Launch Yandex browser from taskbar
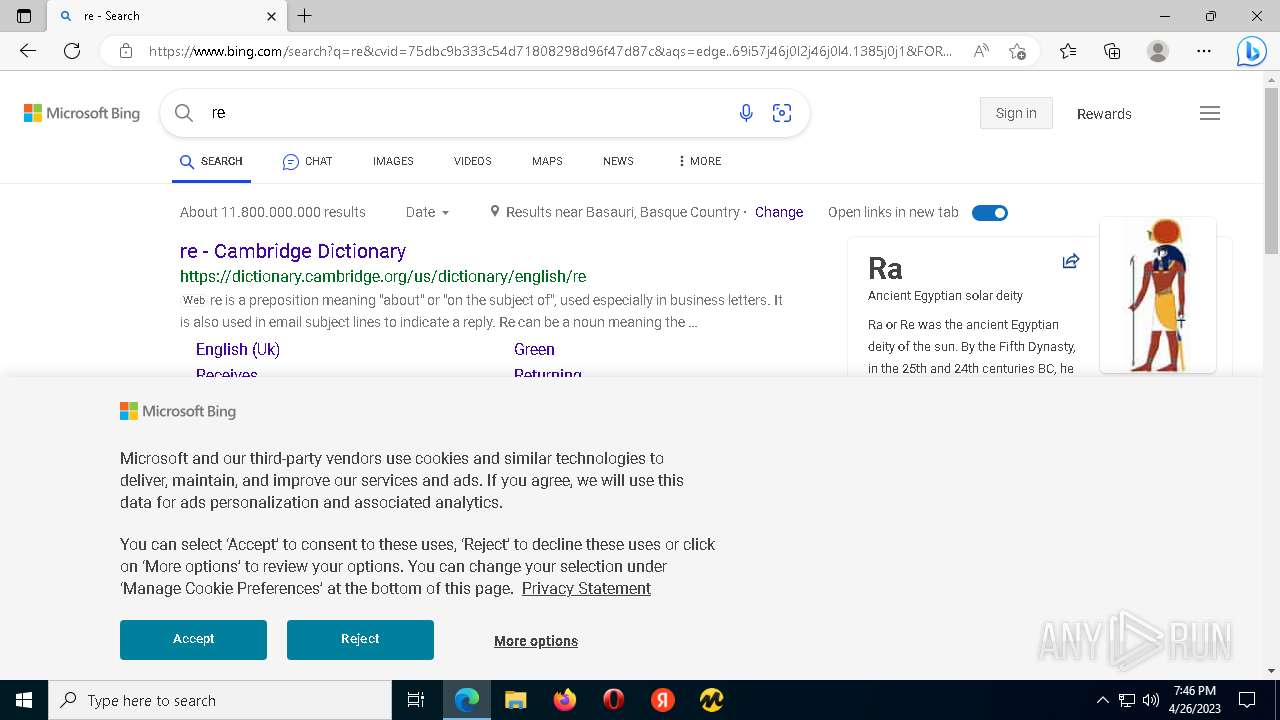The image size is (1280, 720). click(x=662, y=700)
